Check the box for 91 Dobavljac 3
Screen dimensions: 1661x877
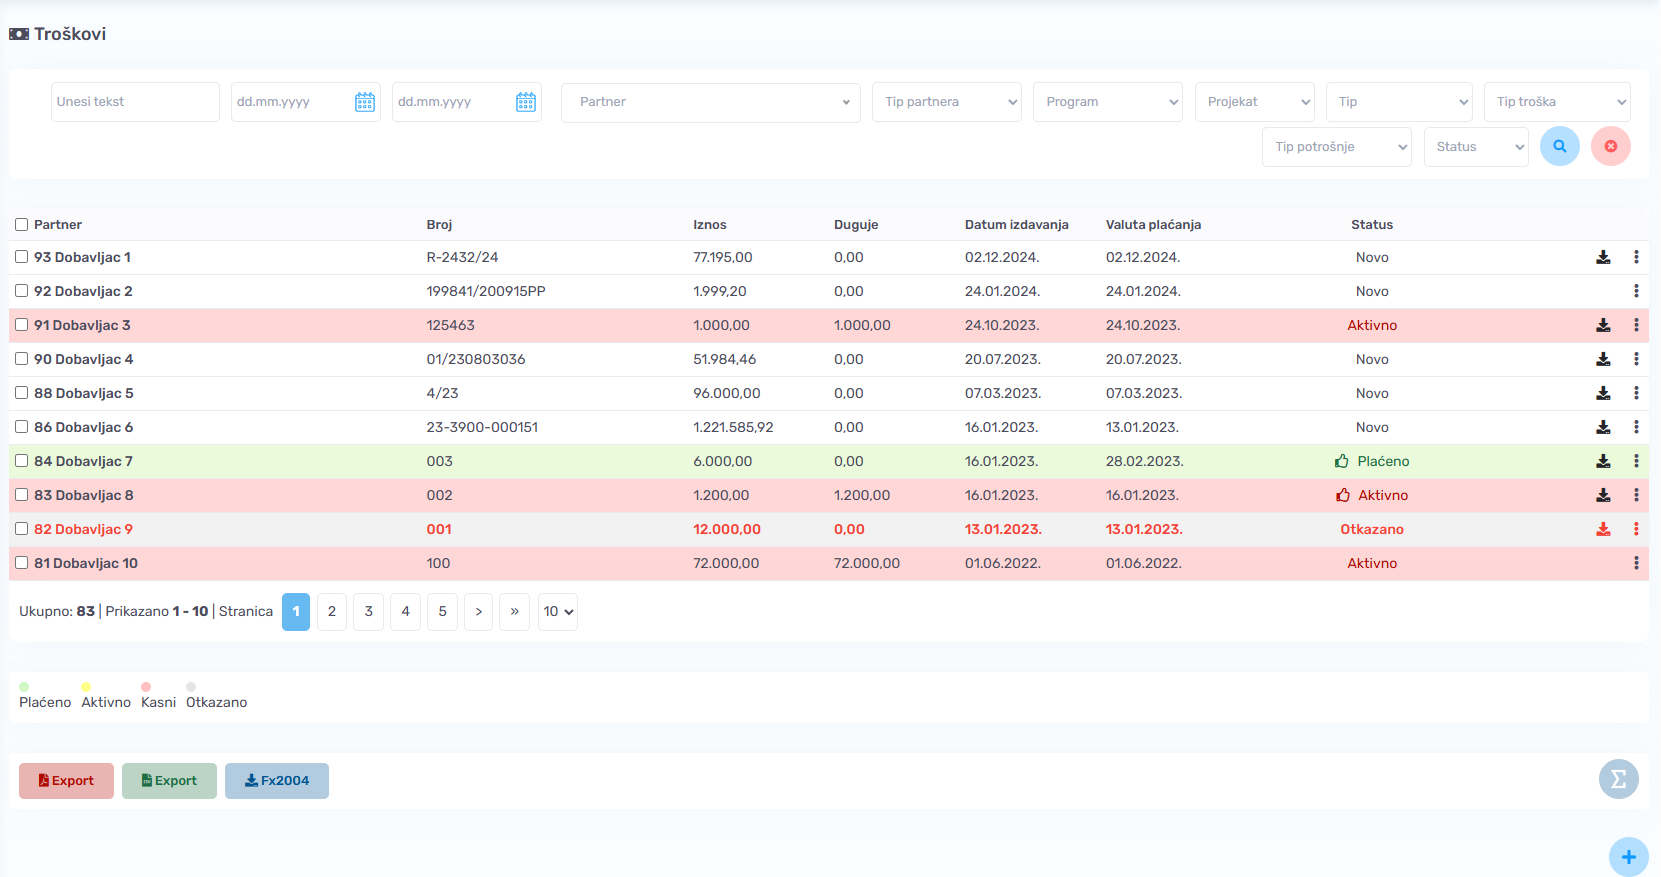tap(21, 324)
